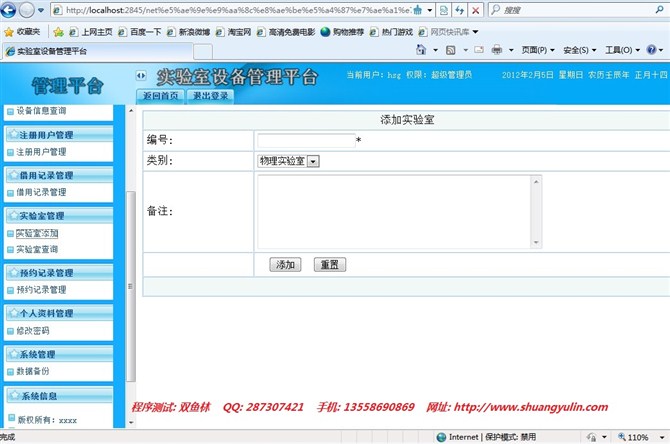Open the 页面(P) menu
The width and height of the screenshot is (670, 444).
(538, 50)
